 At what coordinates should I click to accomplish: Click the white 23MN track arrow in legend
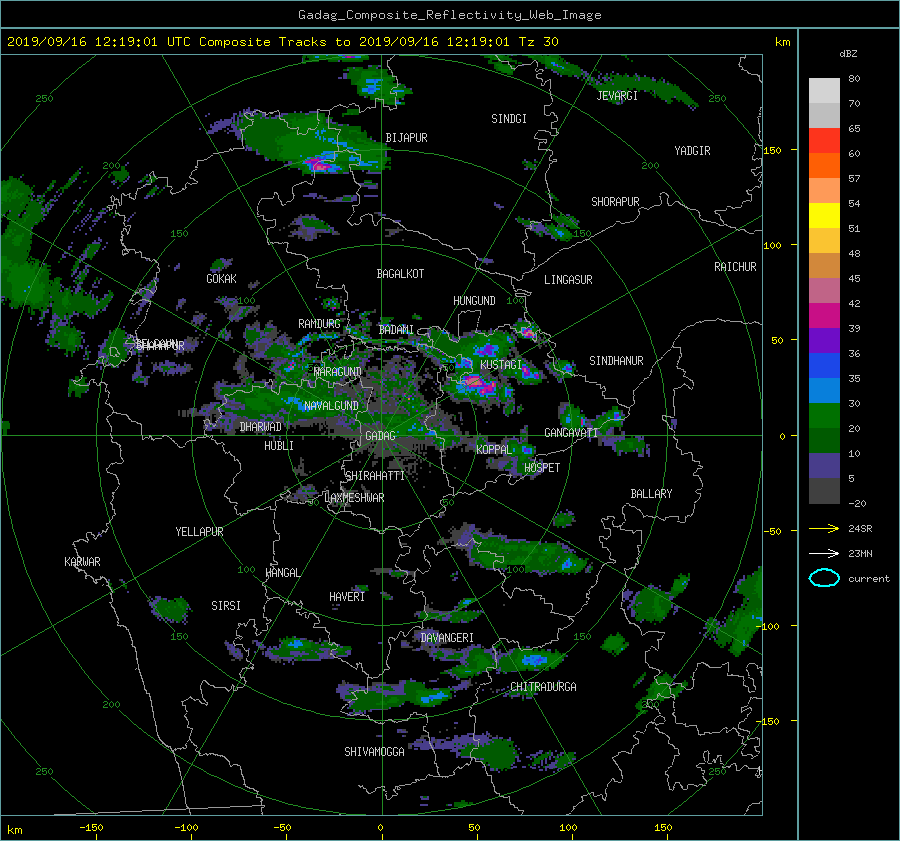point(824,553)
